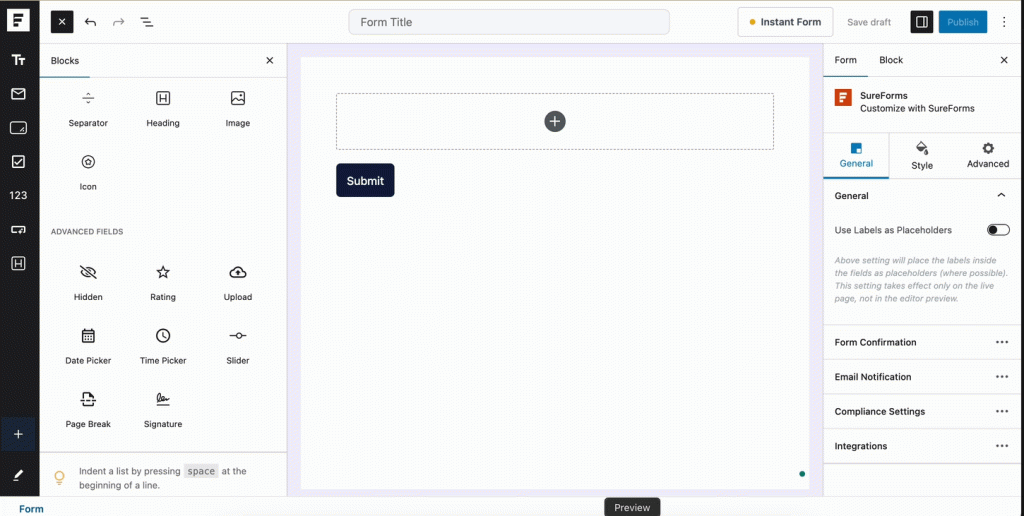Screen dimensions: 1024x516
Task: Insert the Rating block
Action: point(163,282)
